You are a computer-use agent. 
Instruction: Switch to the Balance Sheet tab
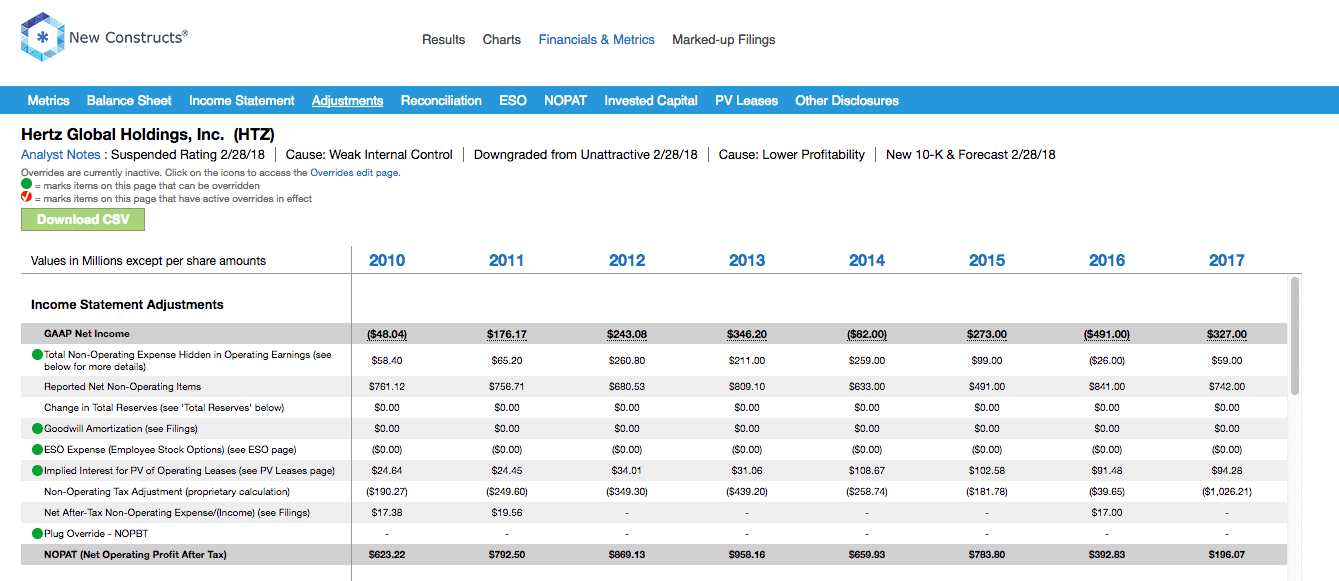(129, 100)
